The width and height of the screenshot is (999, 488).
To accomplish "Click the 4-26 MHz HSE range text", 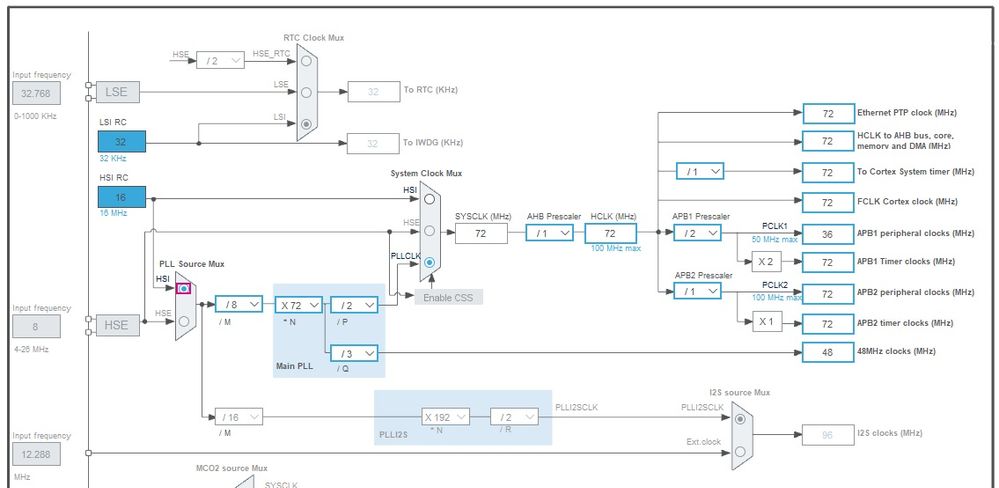I will pyautogui.click(x=31, y=349).
